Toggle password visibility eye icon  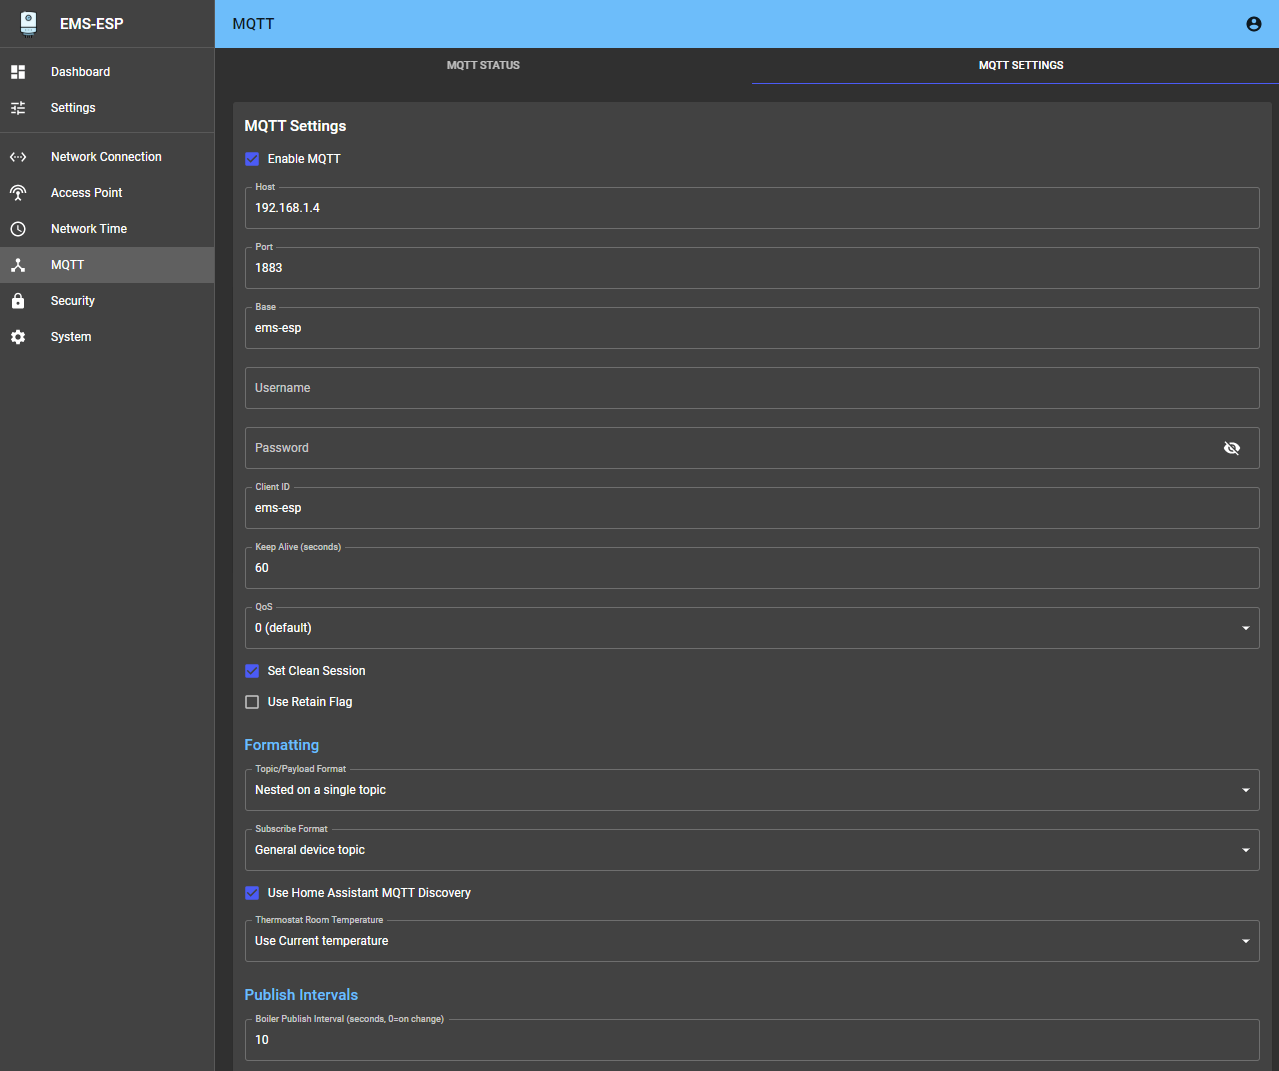click(1231, 448)
